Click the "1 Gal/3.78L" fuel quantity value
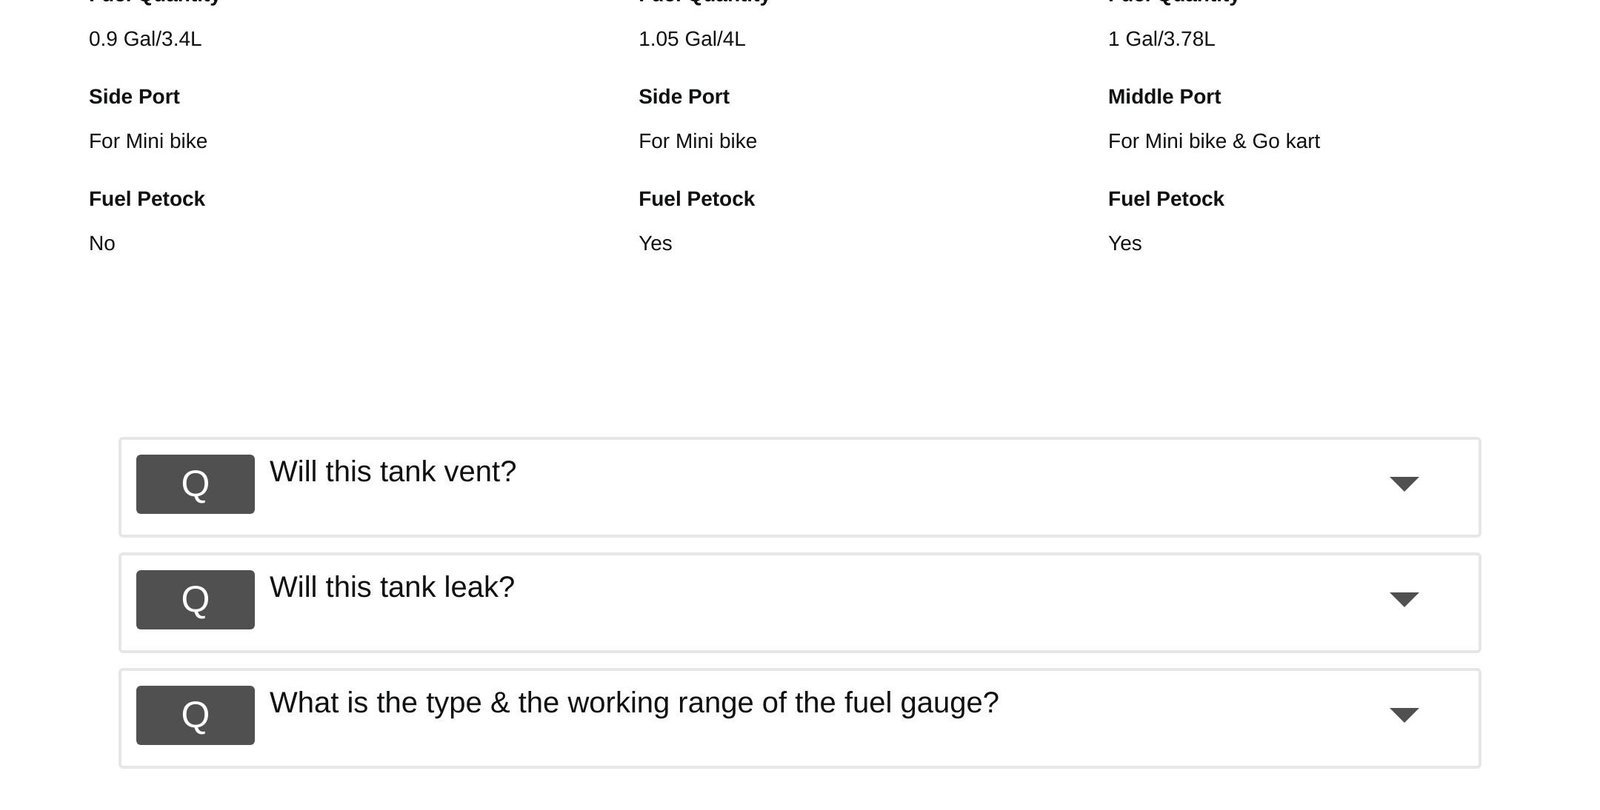The height and width of the screenshot is (810, 1600). (1161, 39)
